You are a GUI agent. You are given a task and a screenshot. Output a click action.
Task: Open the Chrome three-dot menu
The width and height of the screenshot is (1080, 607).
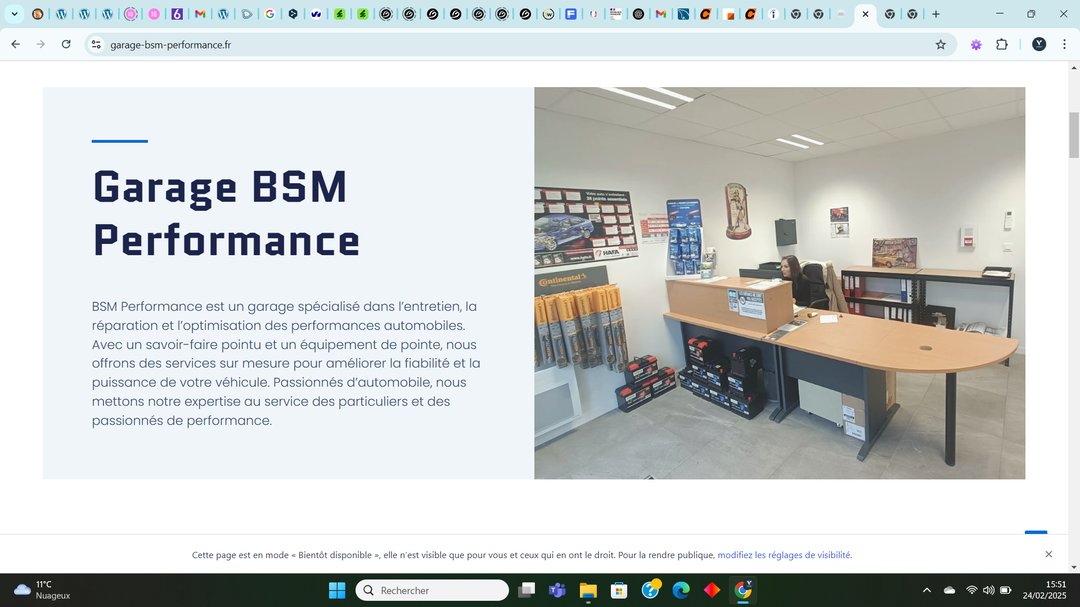tap(1064, 44)
